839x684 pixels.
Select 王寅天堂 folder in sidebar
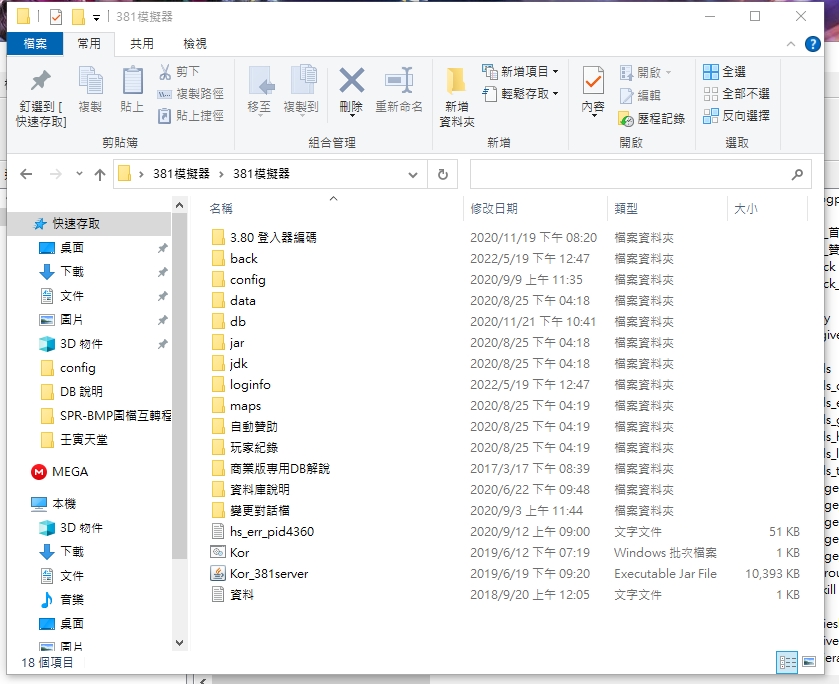tap(74, 440)
